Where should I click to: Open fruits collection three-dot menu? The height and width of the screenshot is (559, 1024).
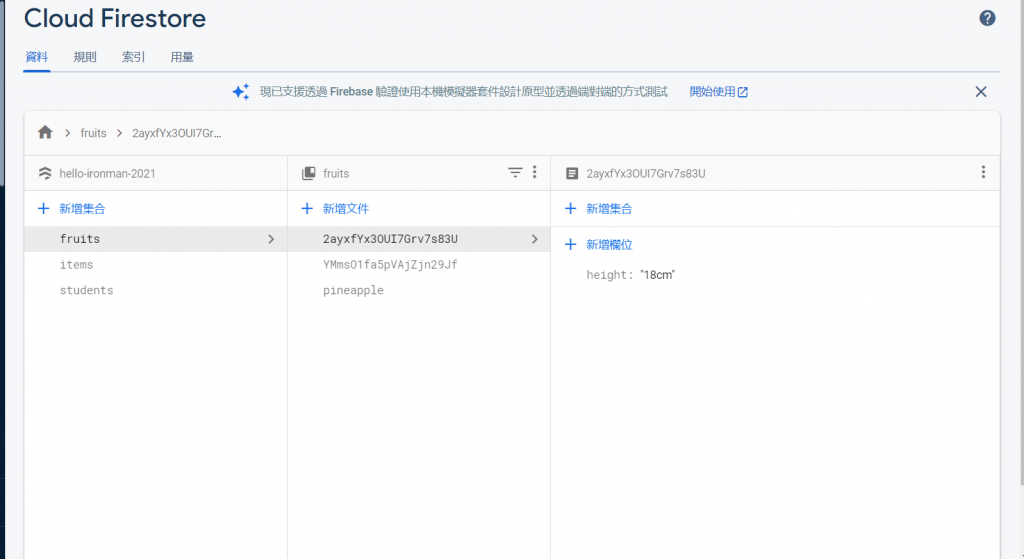534,172
